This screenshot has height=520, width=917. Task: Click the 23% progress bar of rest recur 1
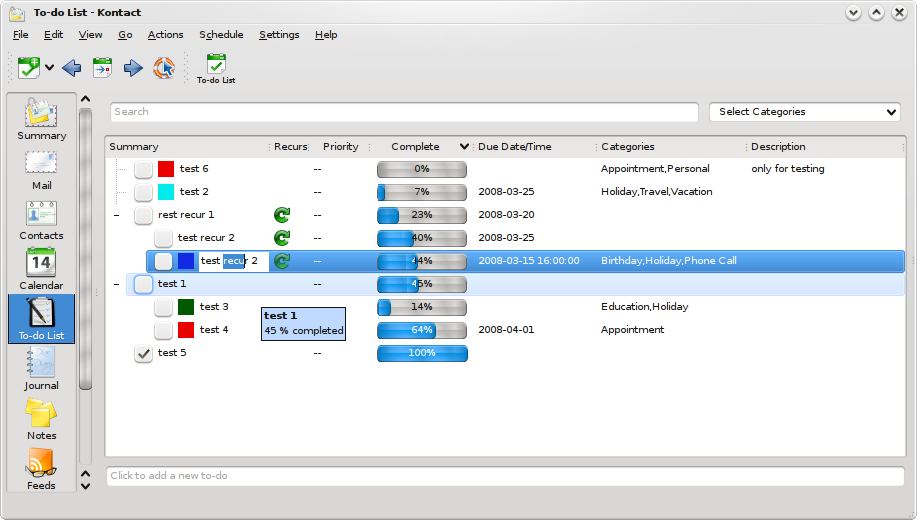[x=422, y=215]
